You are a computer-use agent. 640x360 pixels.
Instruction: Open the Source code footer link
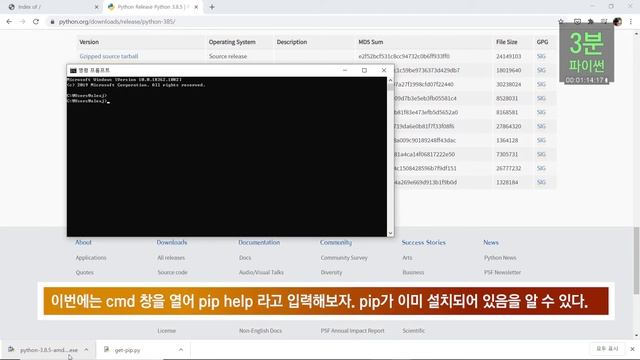click(x=173, y=272)
